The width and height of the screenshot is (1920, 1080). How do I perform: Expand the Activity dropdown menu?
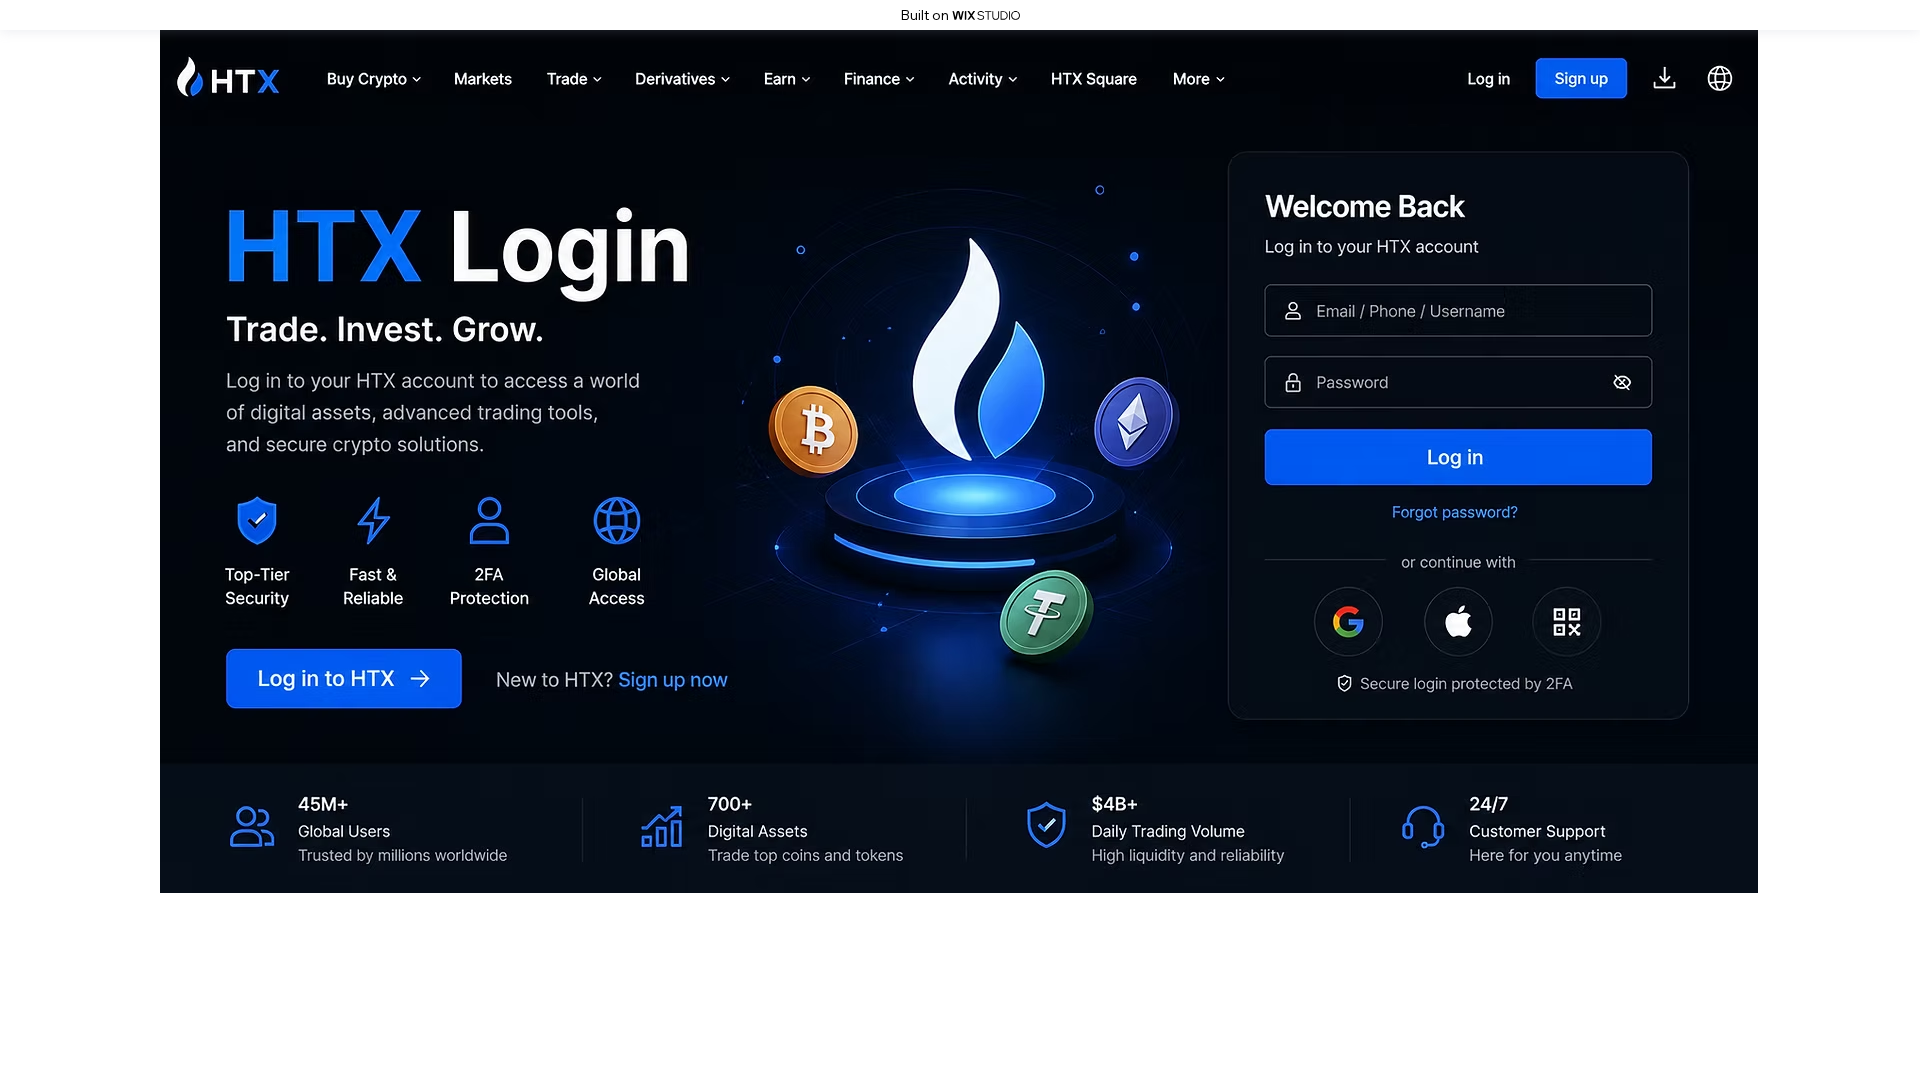[x=982, y=79]
